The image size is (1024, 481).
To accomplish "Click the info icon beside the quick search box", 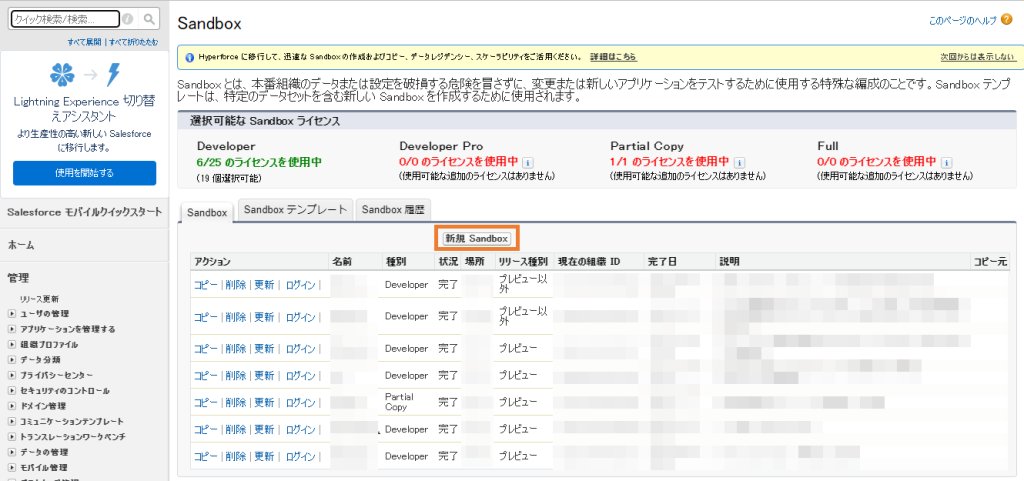I will click(128, 19).
